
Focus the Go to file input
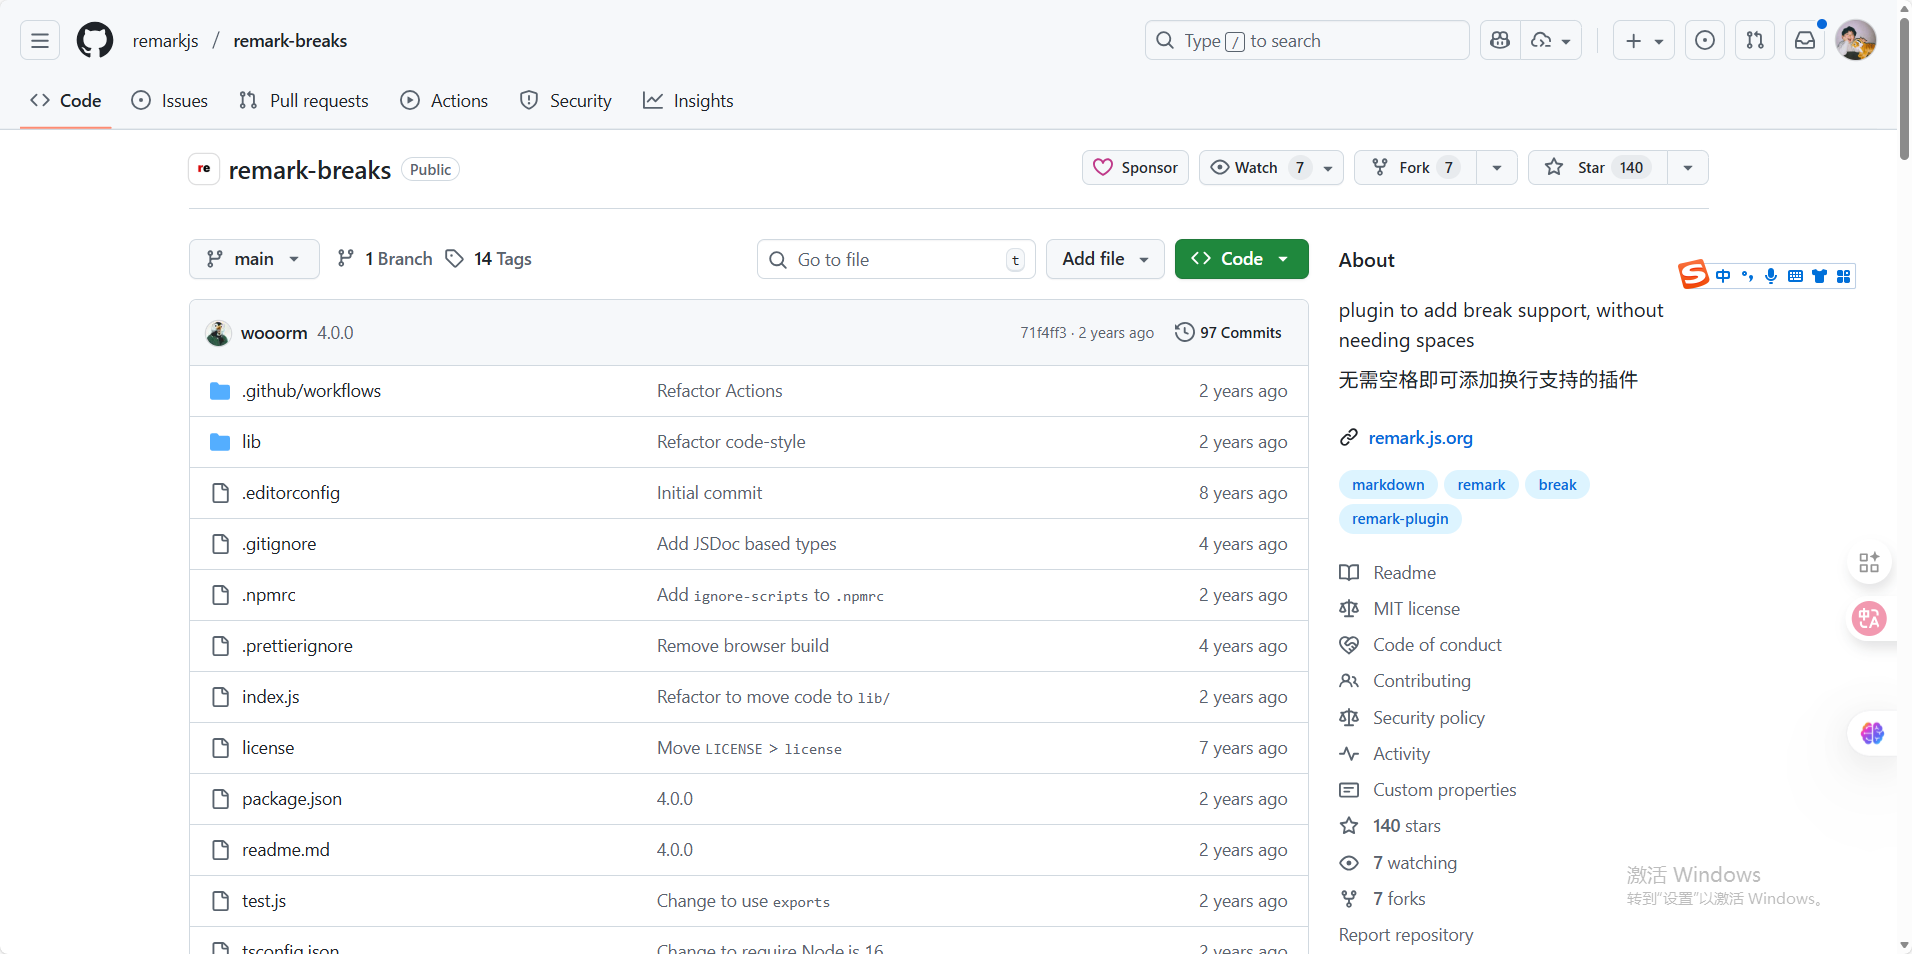(x=895, y=260)
